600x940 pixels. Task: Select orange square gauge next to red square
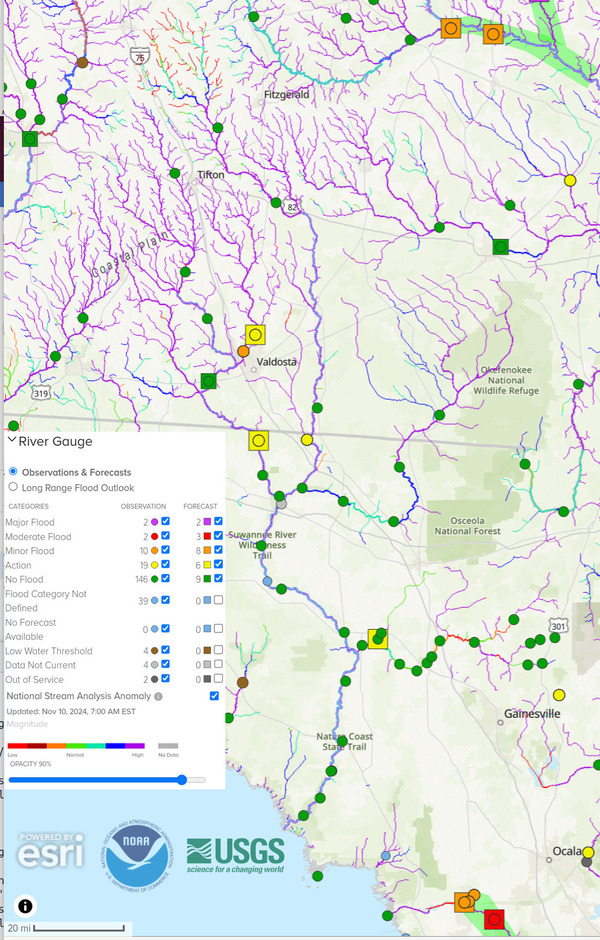pos(464,902)
